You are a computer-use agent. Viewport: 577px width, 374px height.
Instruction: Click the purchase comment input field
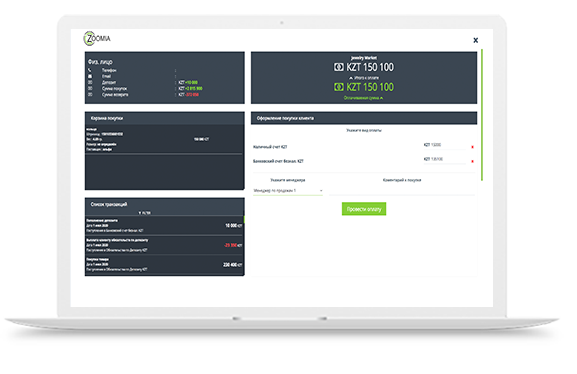coord(401,191)
